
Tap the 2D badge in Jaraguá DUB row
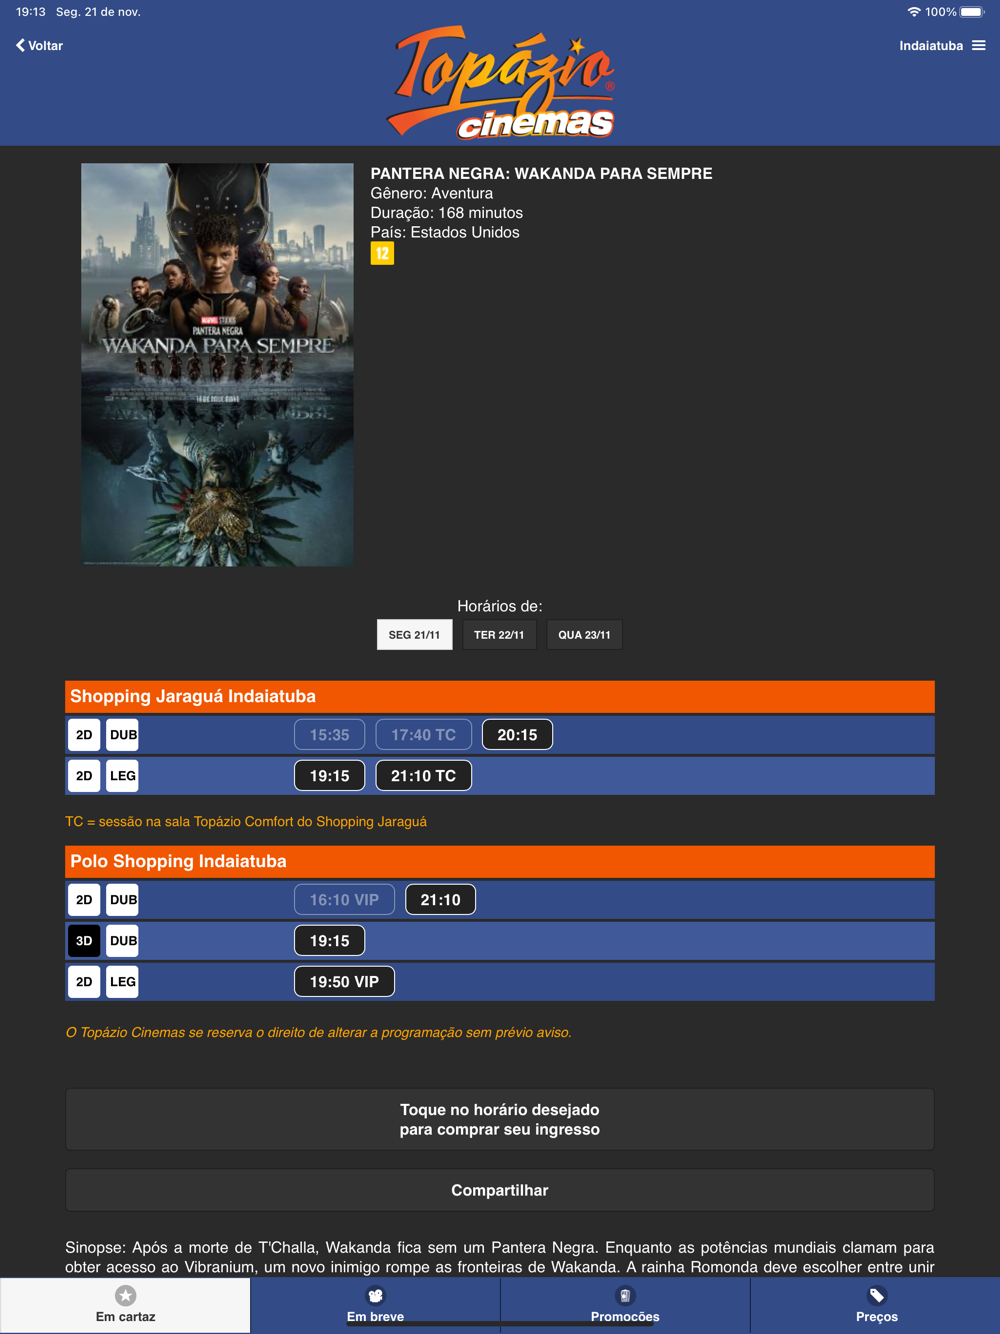point(84,735)
